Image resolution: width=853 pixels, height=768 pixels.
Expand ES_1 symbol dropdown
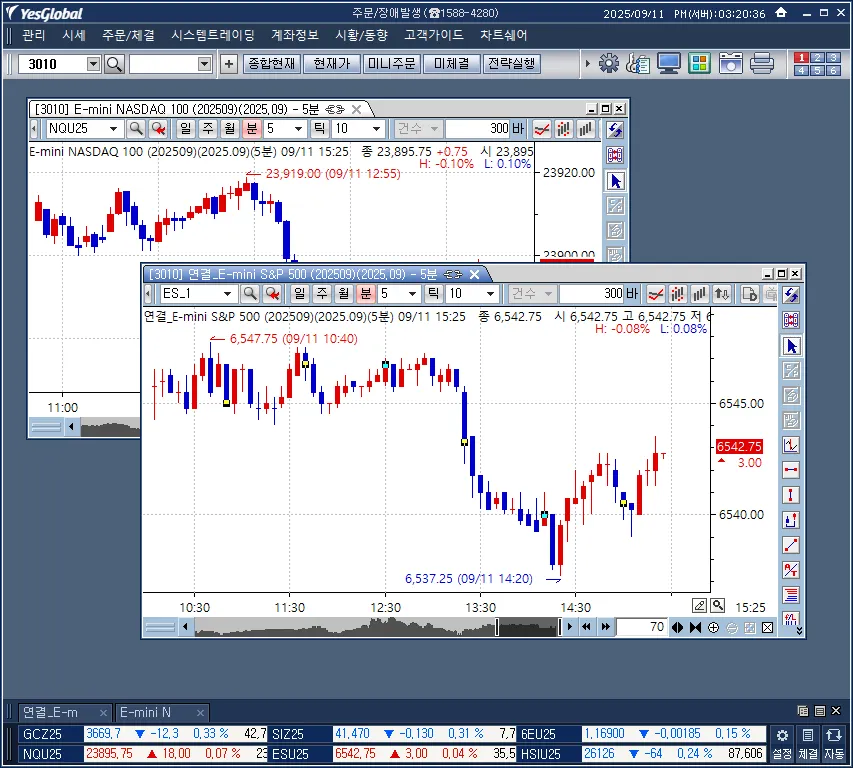click(x=227, y=294)
